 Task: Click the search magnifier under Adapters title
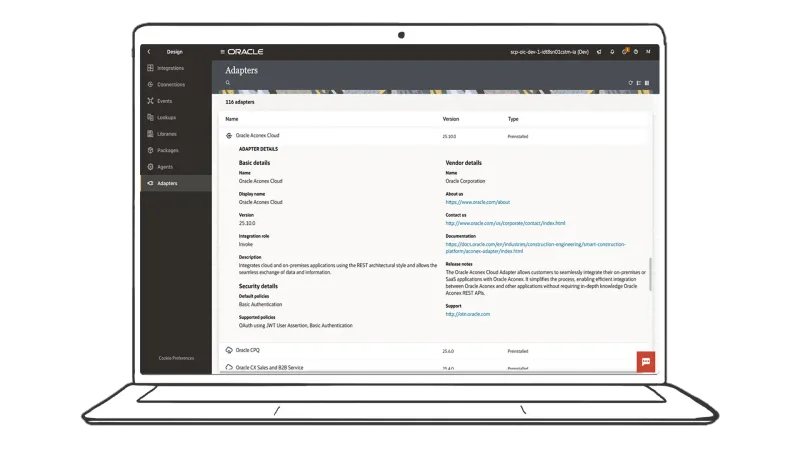228,83
